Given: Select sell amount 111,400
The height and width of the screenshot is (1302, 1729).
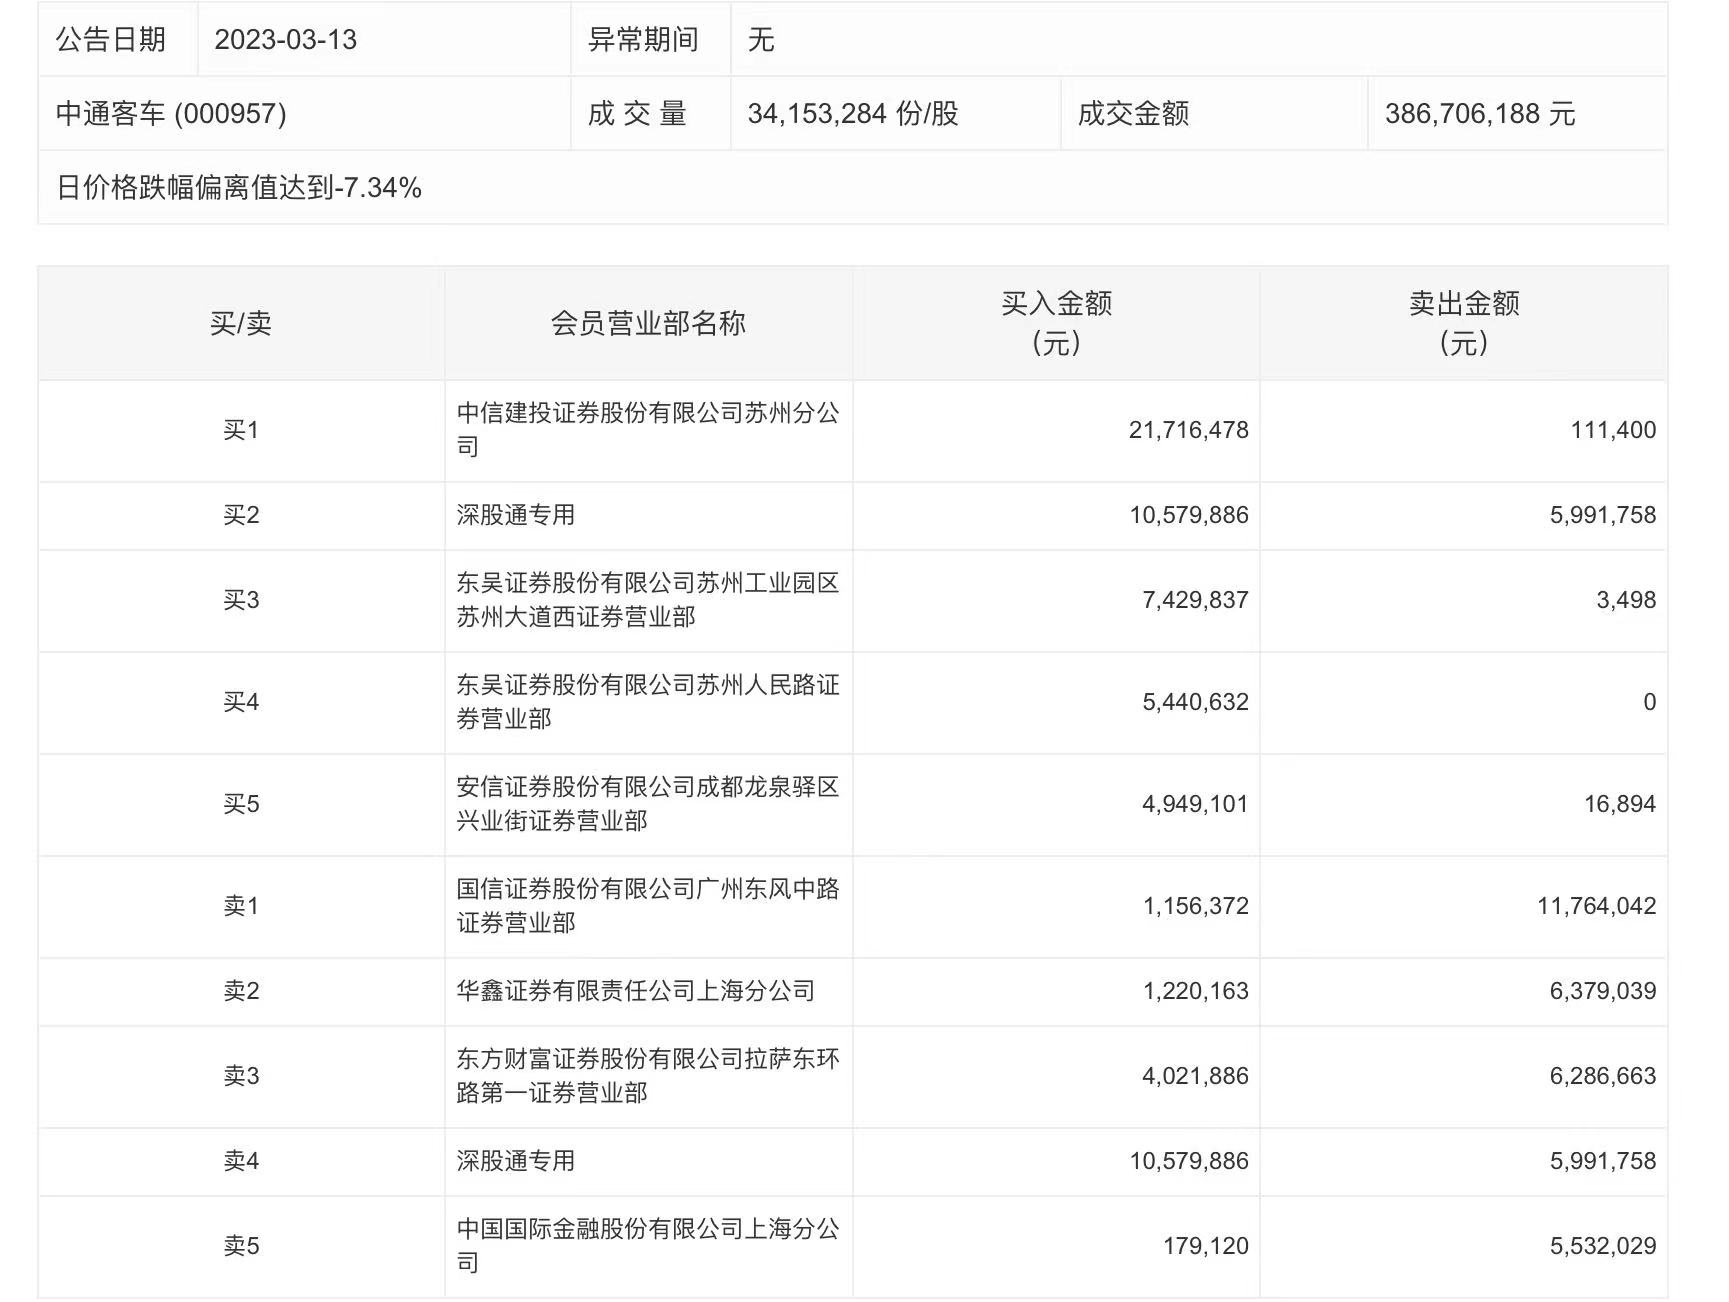Looking at the screenshot, I should click(x=1613, y=430).
